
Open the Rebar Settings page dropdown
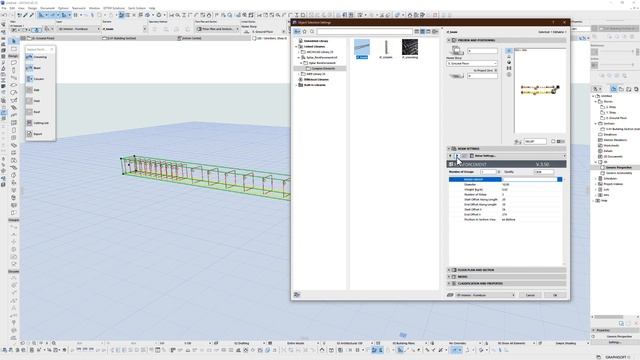[x=518, y=156]
